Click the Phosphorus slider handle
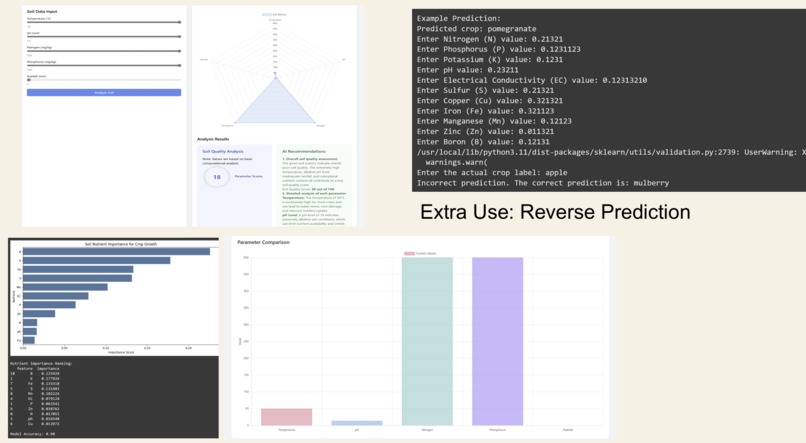806x443 pixels. (x=179, y=65)
